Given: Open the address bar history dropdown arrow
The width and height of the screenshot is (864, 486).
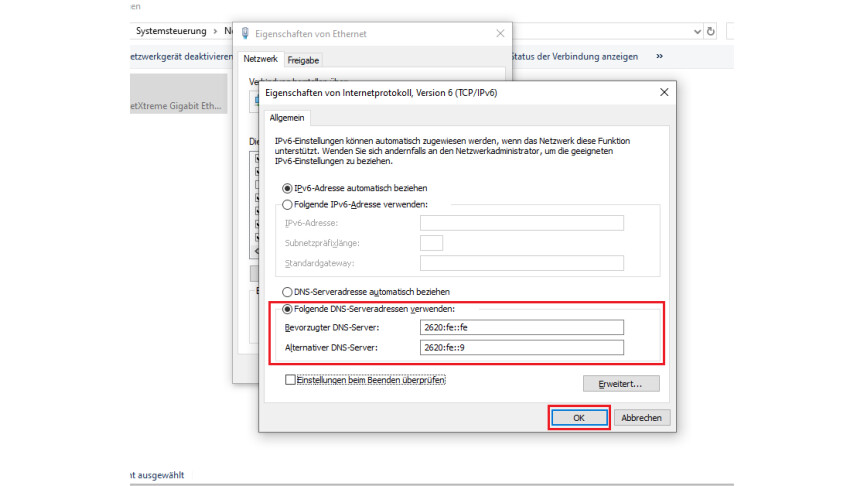Looking at the screenshot, I should point(697,31).
